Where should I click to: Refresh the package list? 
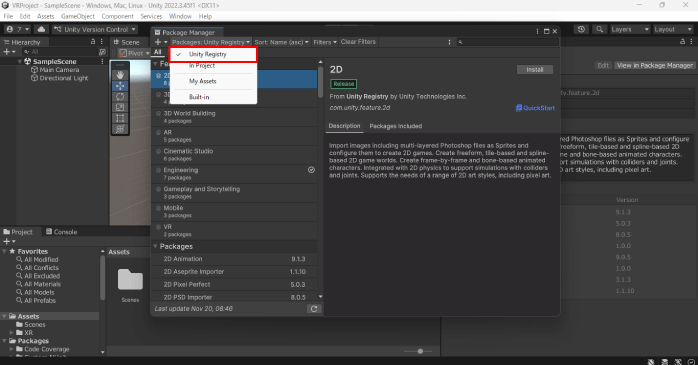pos(314,308)
